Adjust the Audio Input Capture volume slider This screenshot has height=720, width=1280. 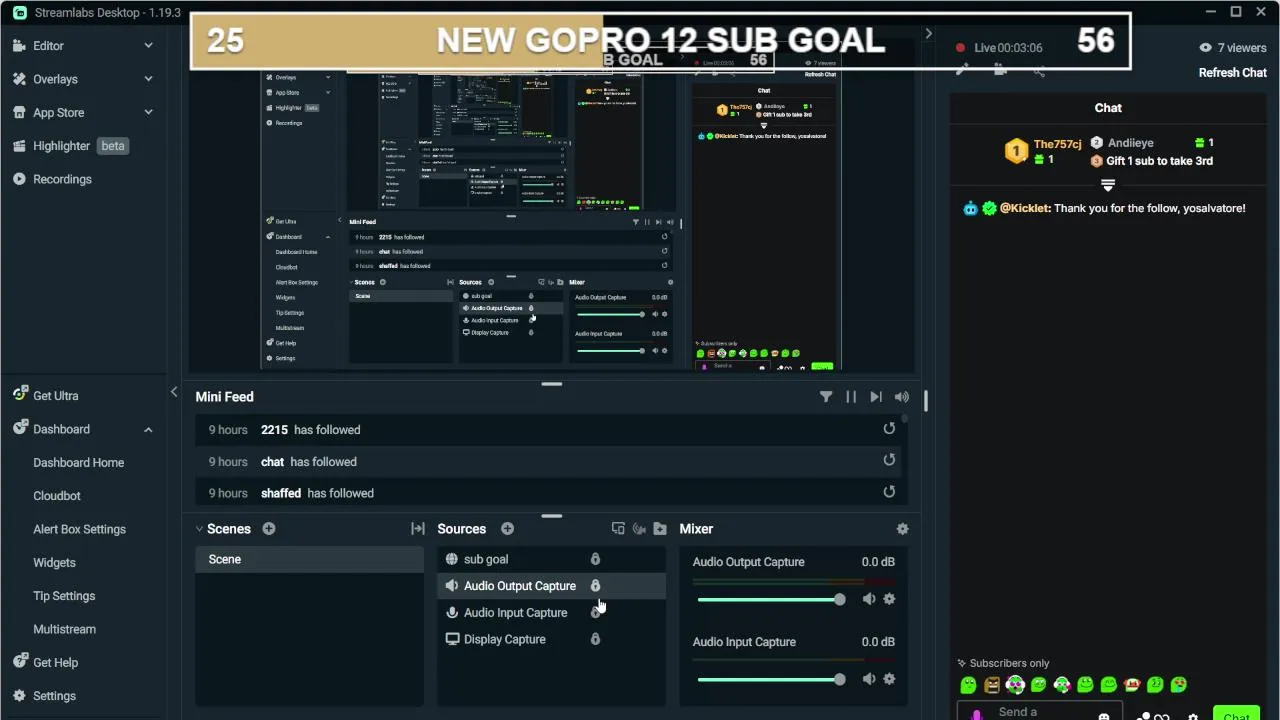[770, 679]
